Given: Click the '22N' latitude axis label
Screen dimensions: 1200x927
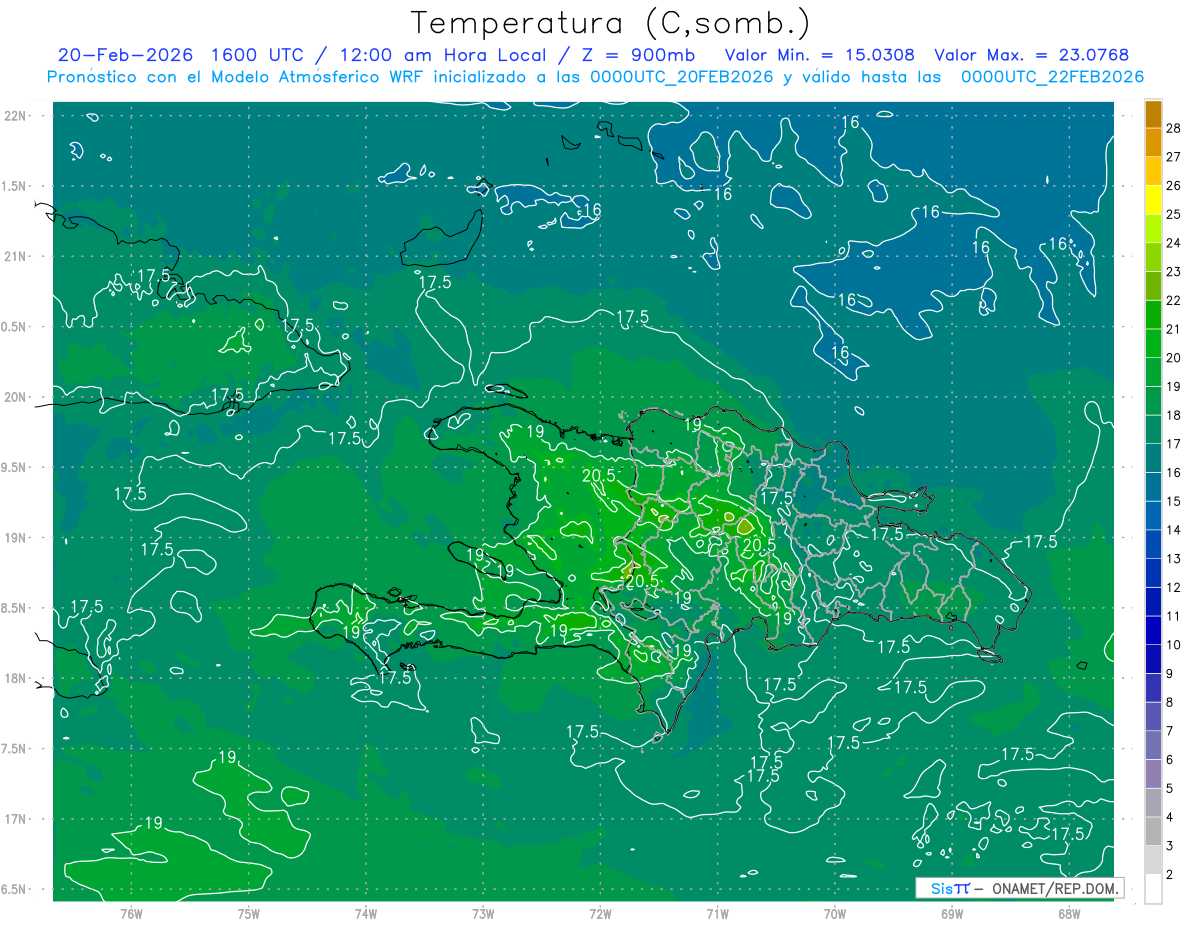Looking at the screenshot, I should pyautogui.click(x=16, y=116).
